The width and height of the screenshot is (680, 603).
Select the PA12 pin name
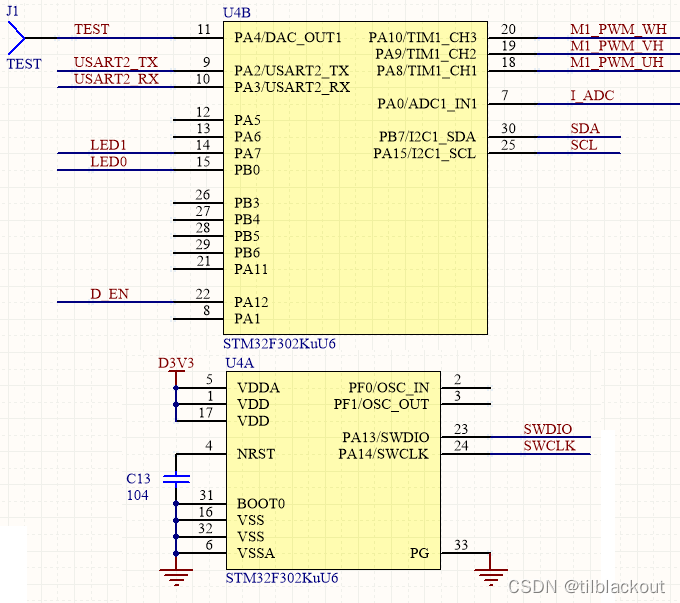(x=251, y=302)
